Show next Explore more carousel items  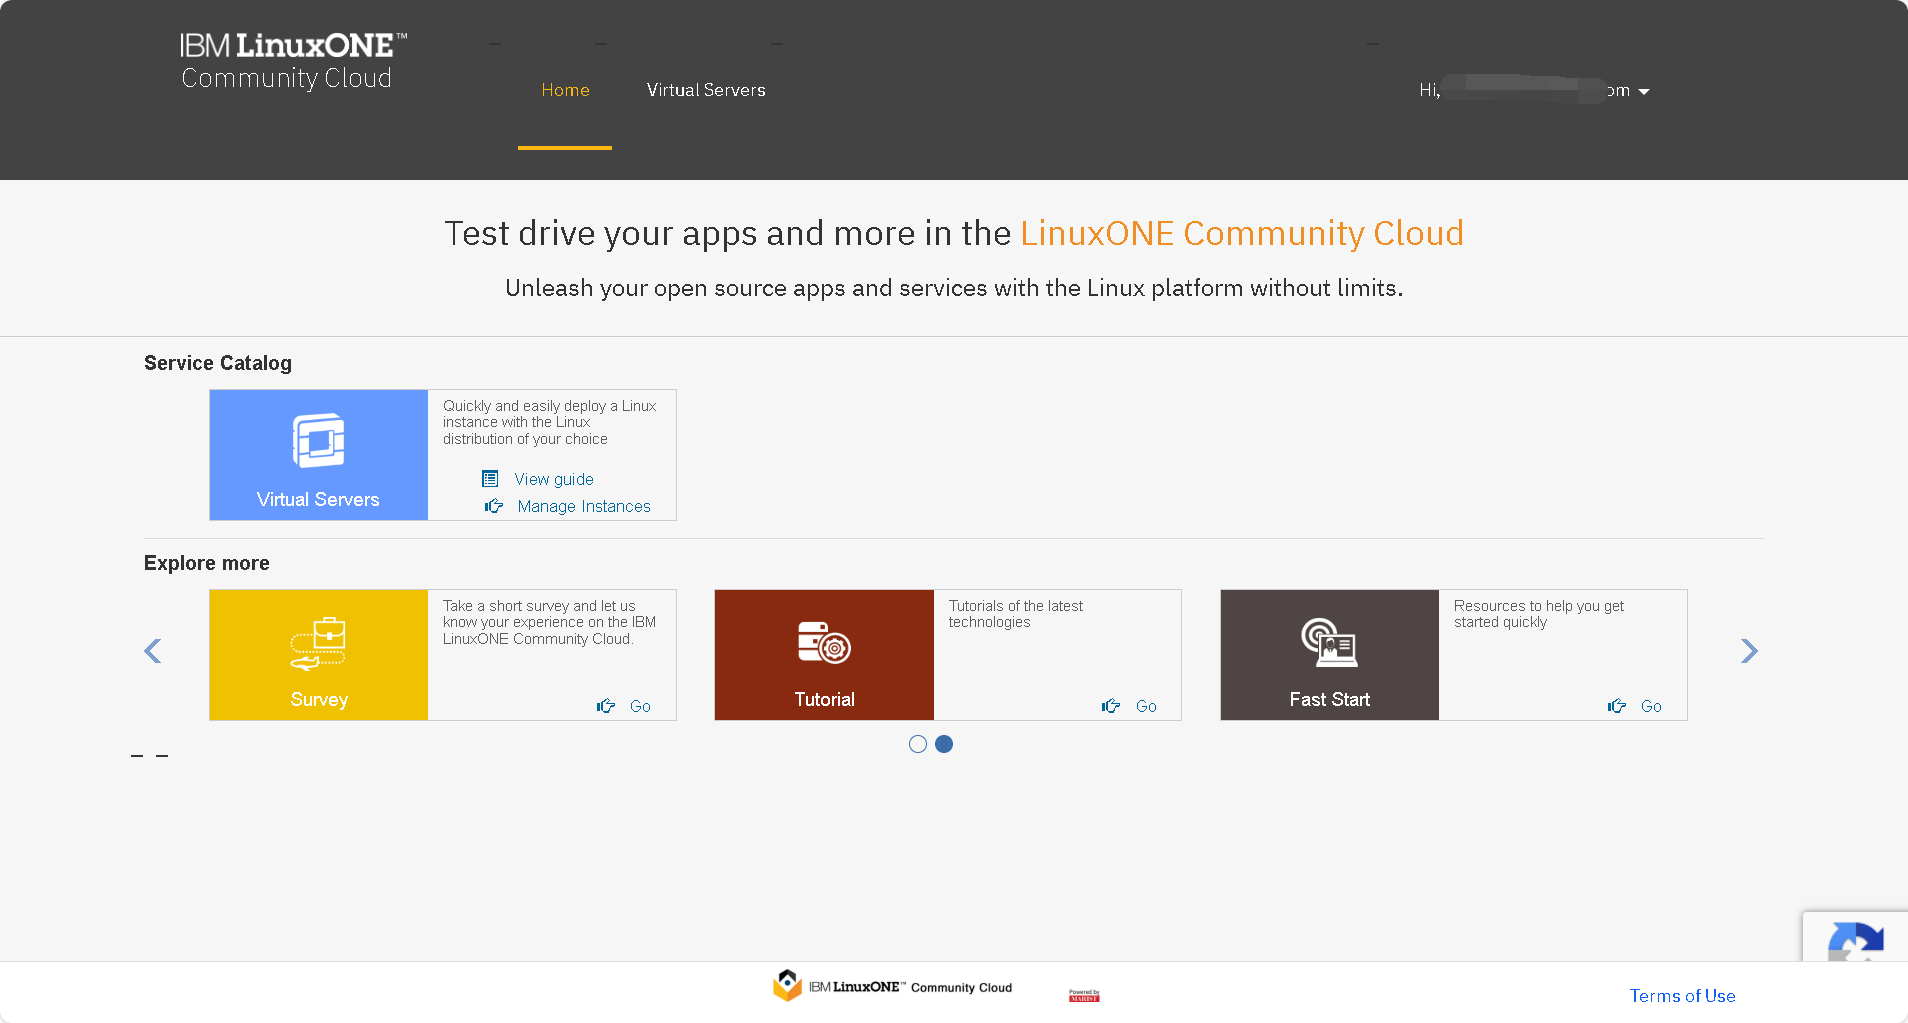point(1749,651)
